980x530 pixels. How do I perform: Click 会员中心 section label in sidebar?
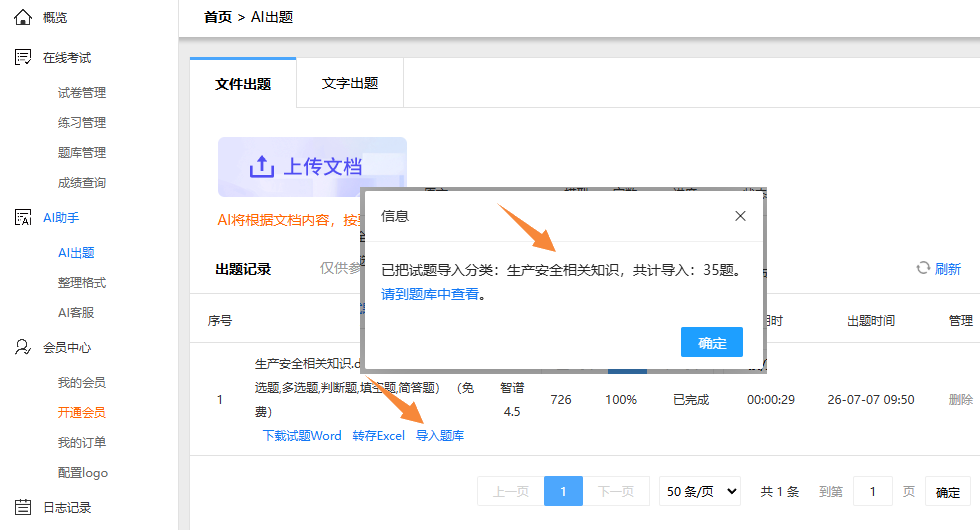pos(67,348)
